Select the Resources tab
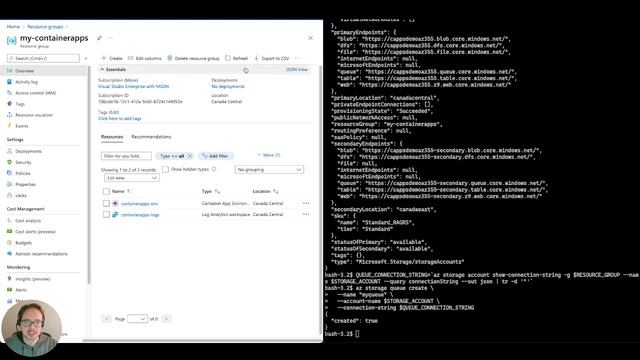 (112, 137)
